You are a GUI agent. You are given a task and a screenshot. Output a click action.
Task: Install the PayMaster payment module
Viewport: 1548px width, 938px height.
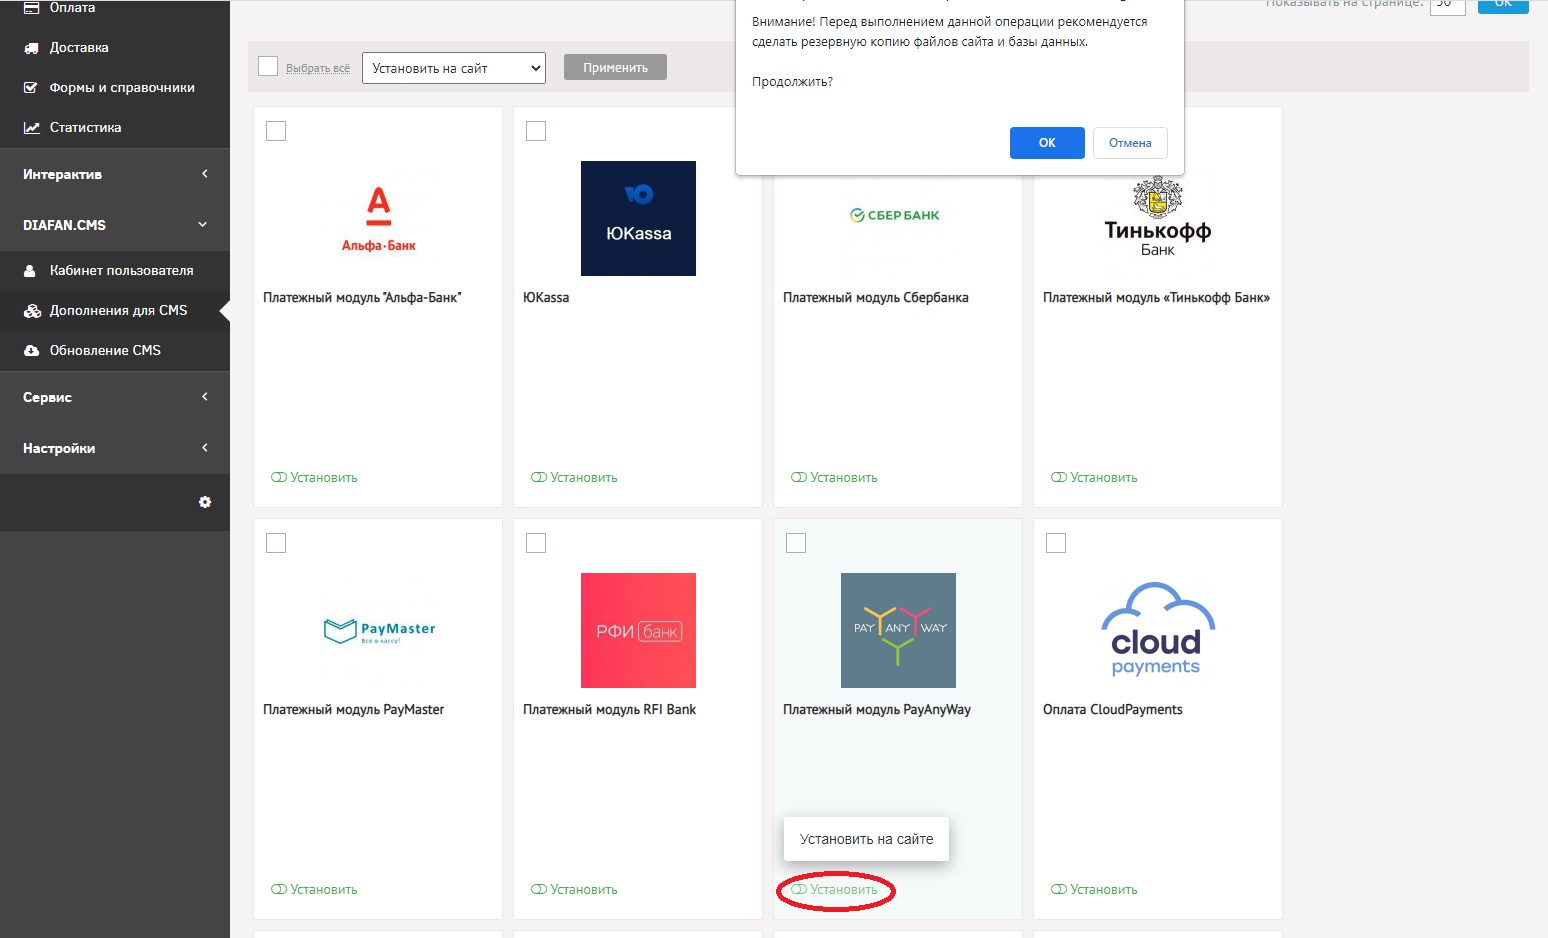pos(323,890)
